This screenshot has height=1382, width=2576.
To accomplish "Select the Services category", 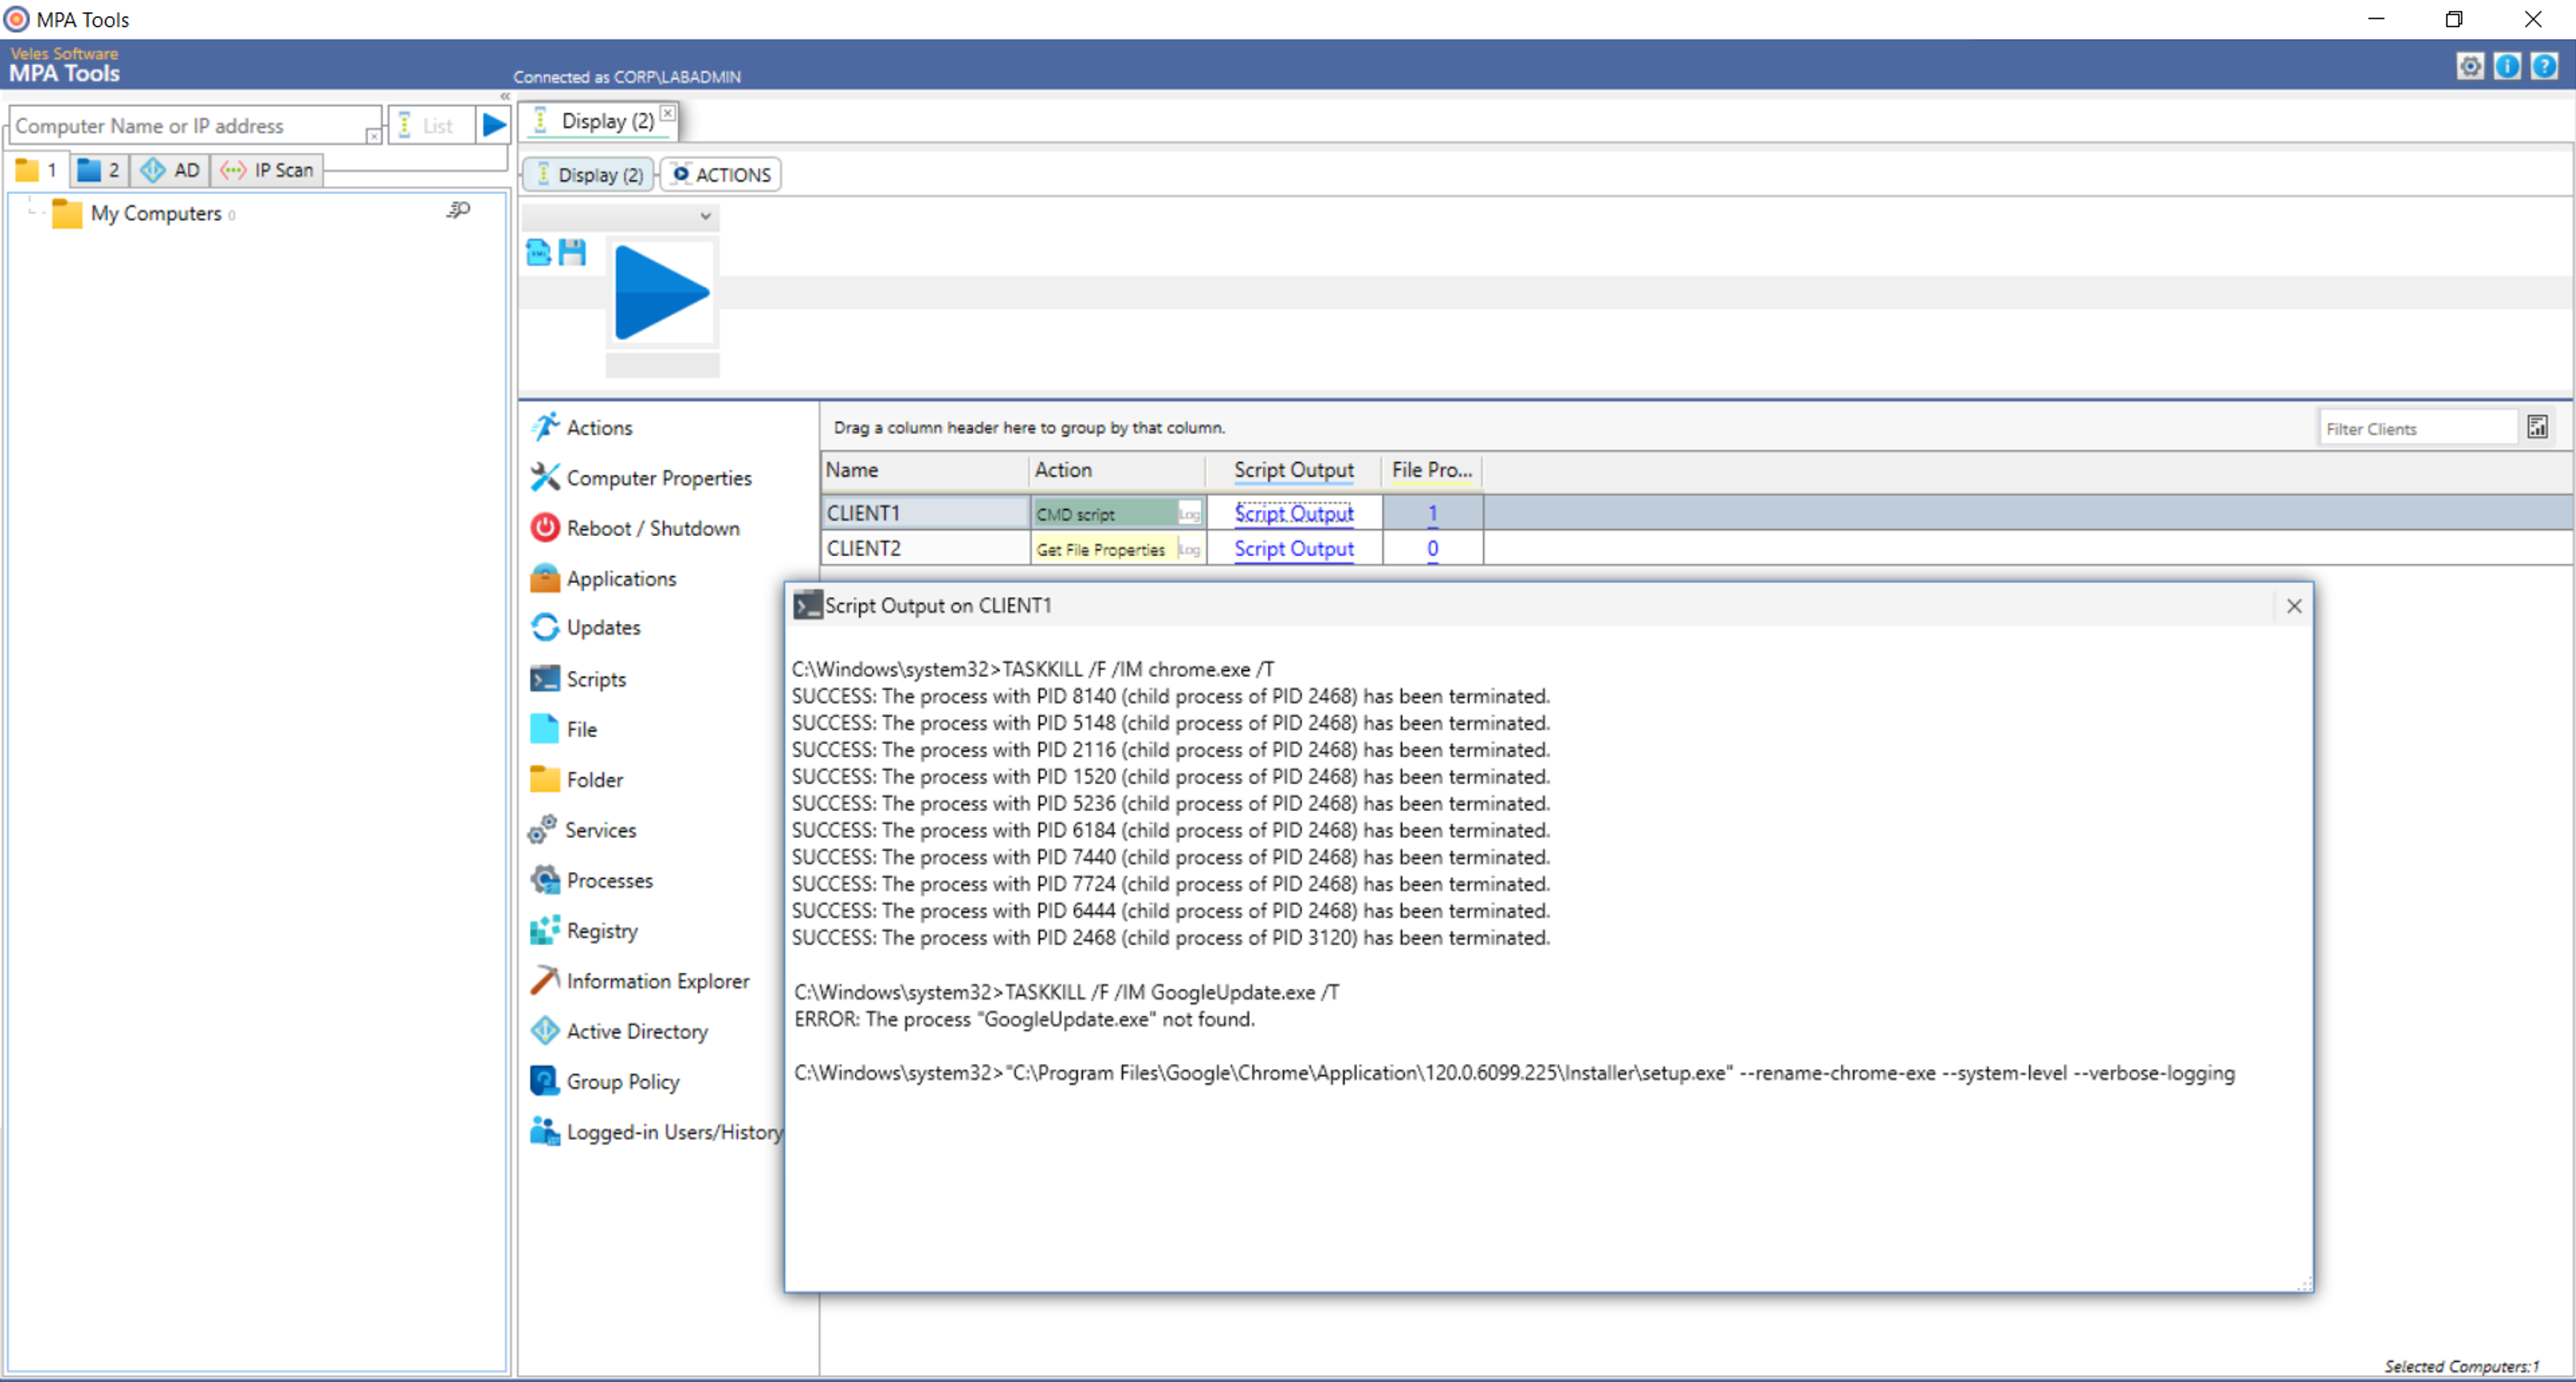I will pyautogui.click(x=582, y=829).
